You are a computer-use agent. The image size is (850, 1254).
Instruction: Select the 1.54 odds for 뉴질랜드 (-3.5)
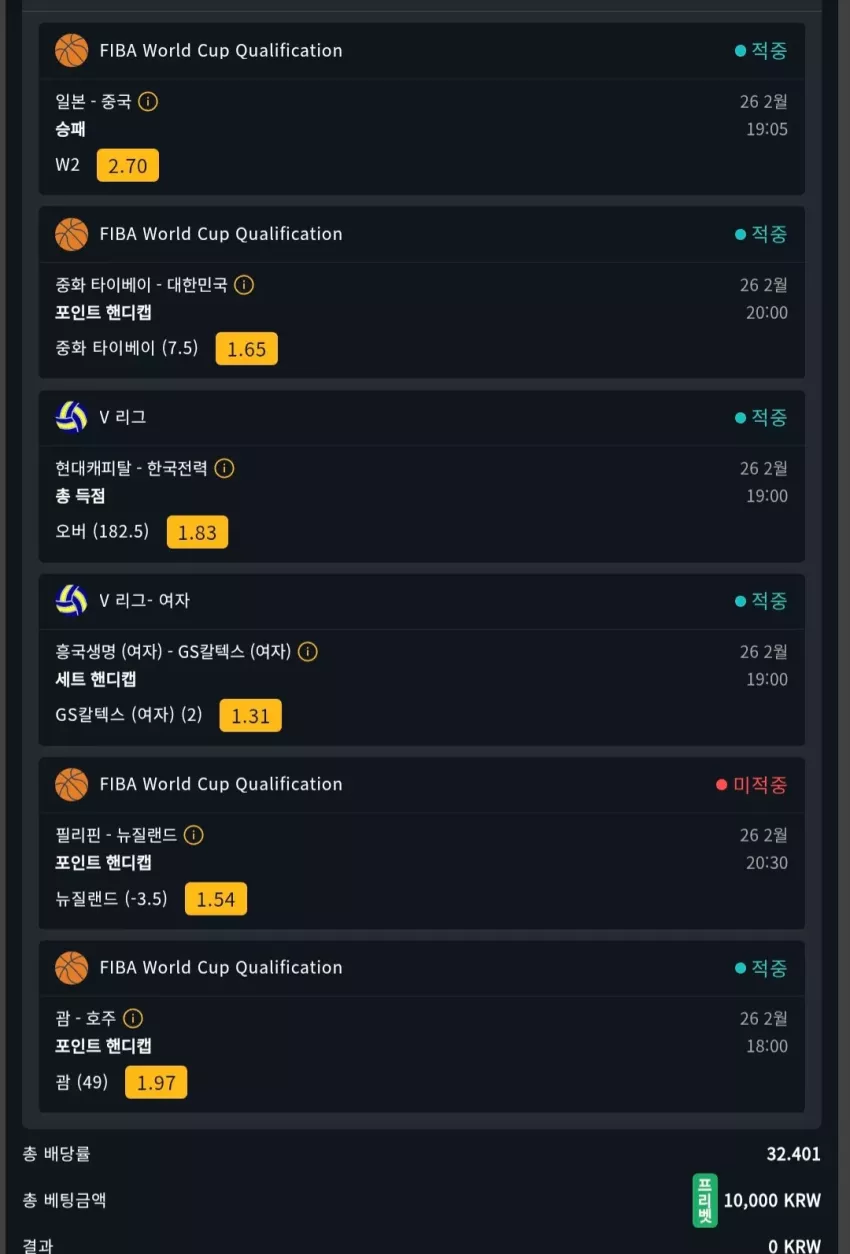pyautogui.click(x=216, y=899)
